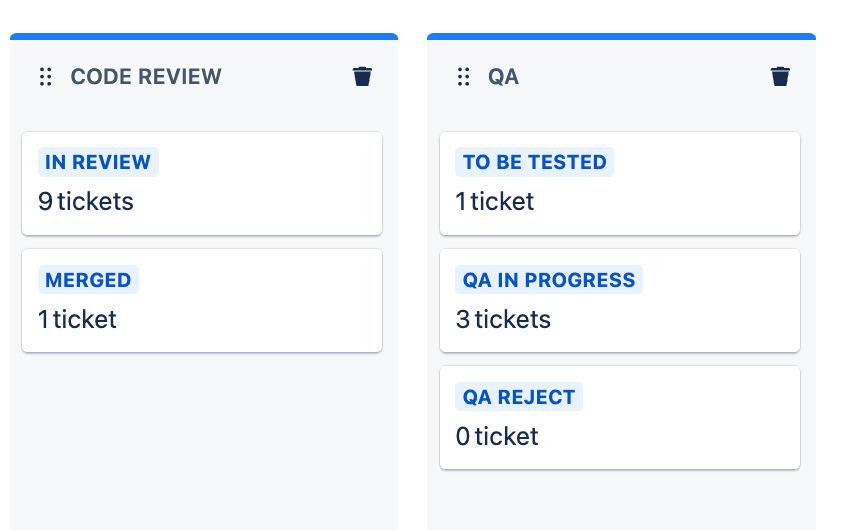Viewport: 842px width, 530px height.
Task: Click empty area below the QA REJECT card
Action: [620, 500]
